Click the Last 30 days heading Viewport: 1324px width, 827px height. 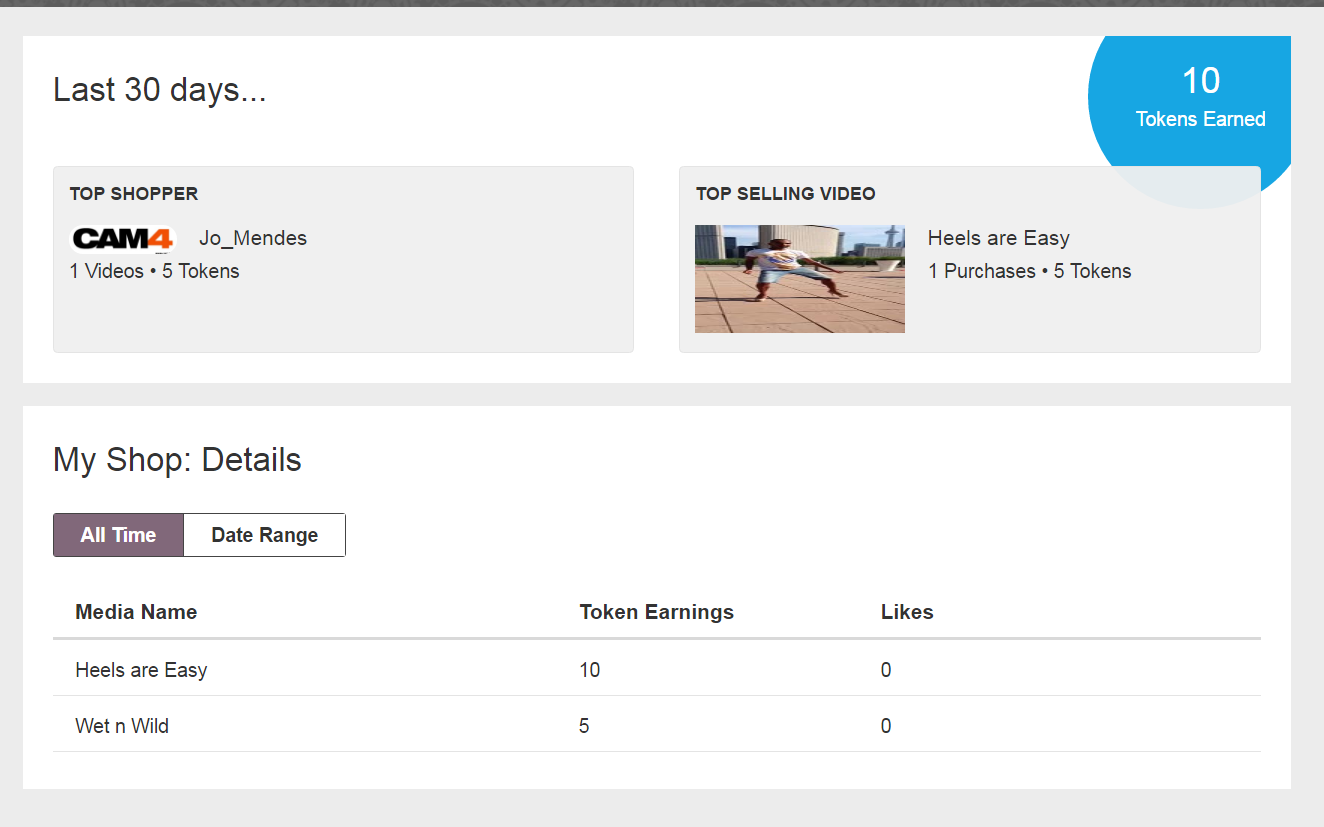pyautogui.click(x=159, y=90)
